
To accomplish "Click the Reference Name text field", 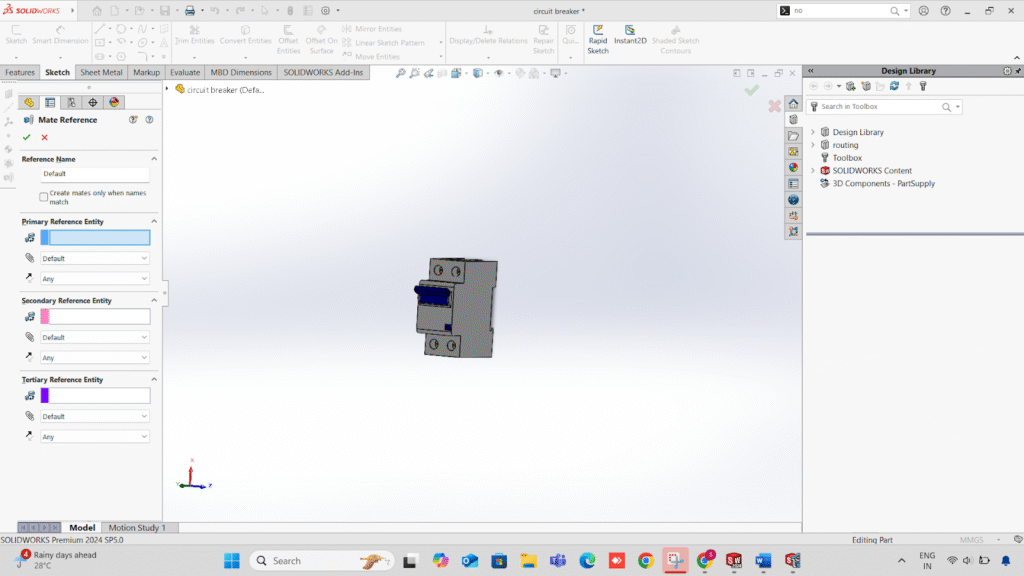I will tap(95, 174).
